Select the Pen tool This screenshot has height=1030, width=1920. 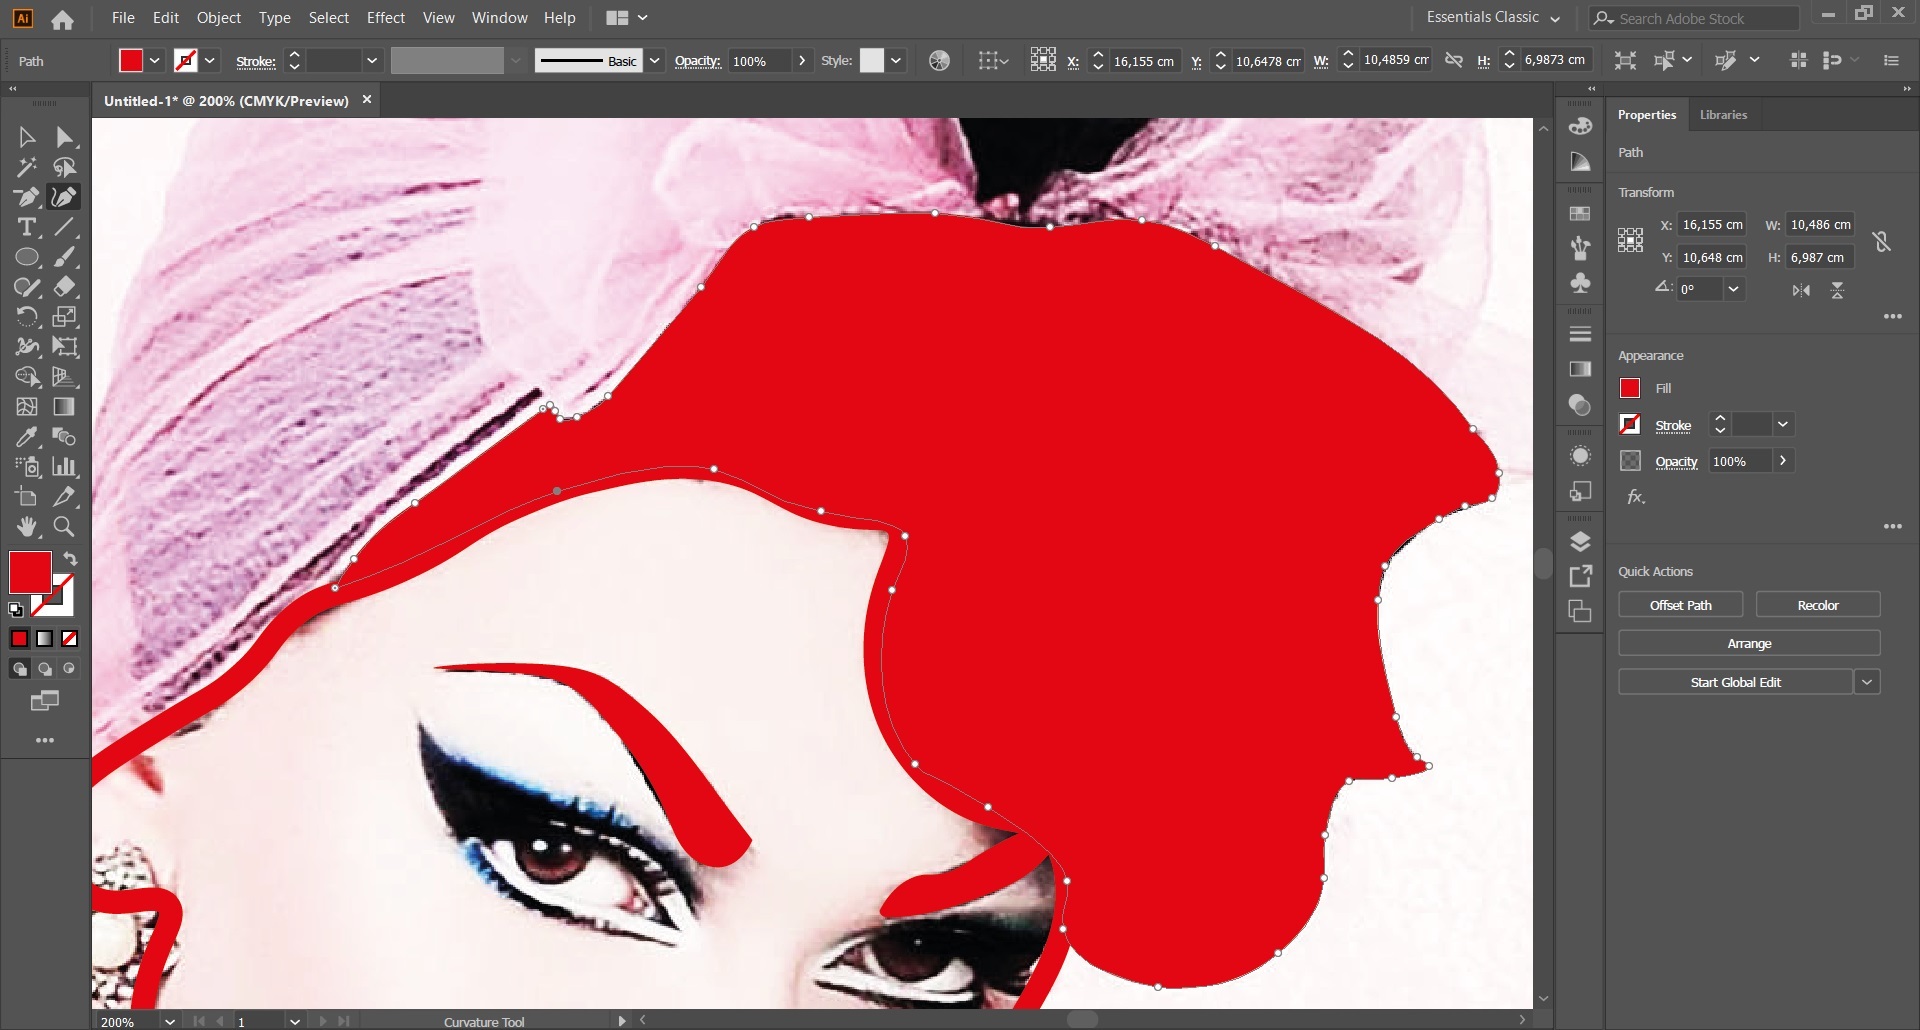pyautogui.click(x=27, y=197)
